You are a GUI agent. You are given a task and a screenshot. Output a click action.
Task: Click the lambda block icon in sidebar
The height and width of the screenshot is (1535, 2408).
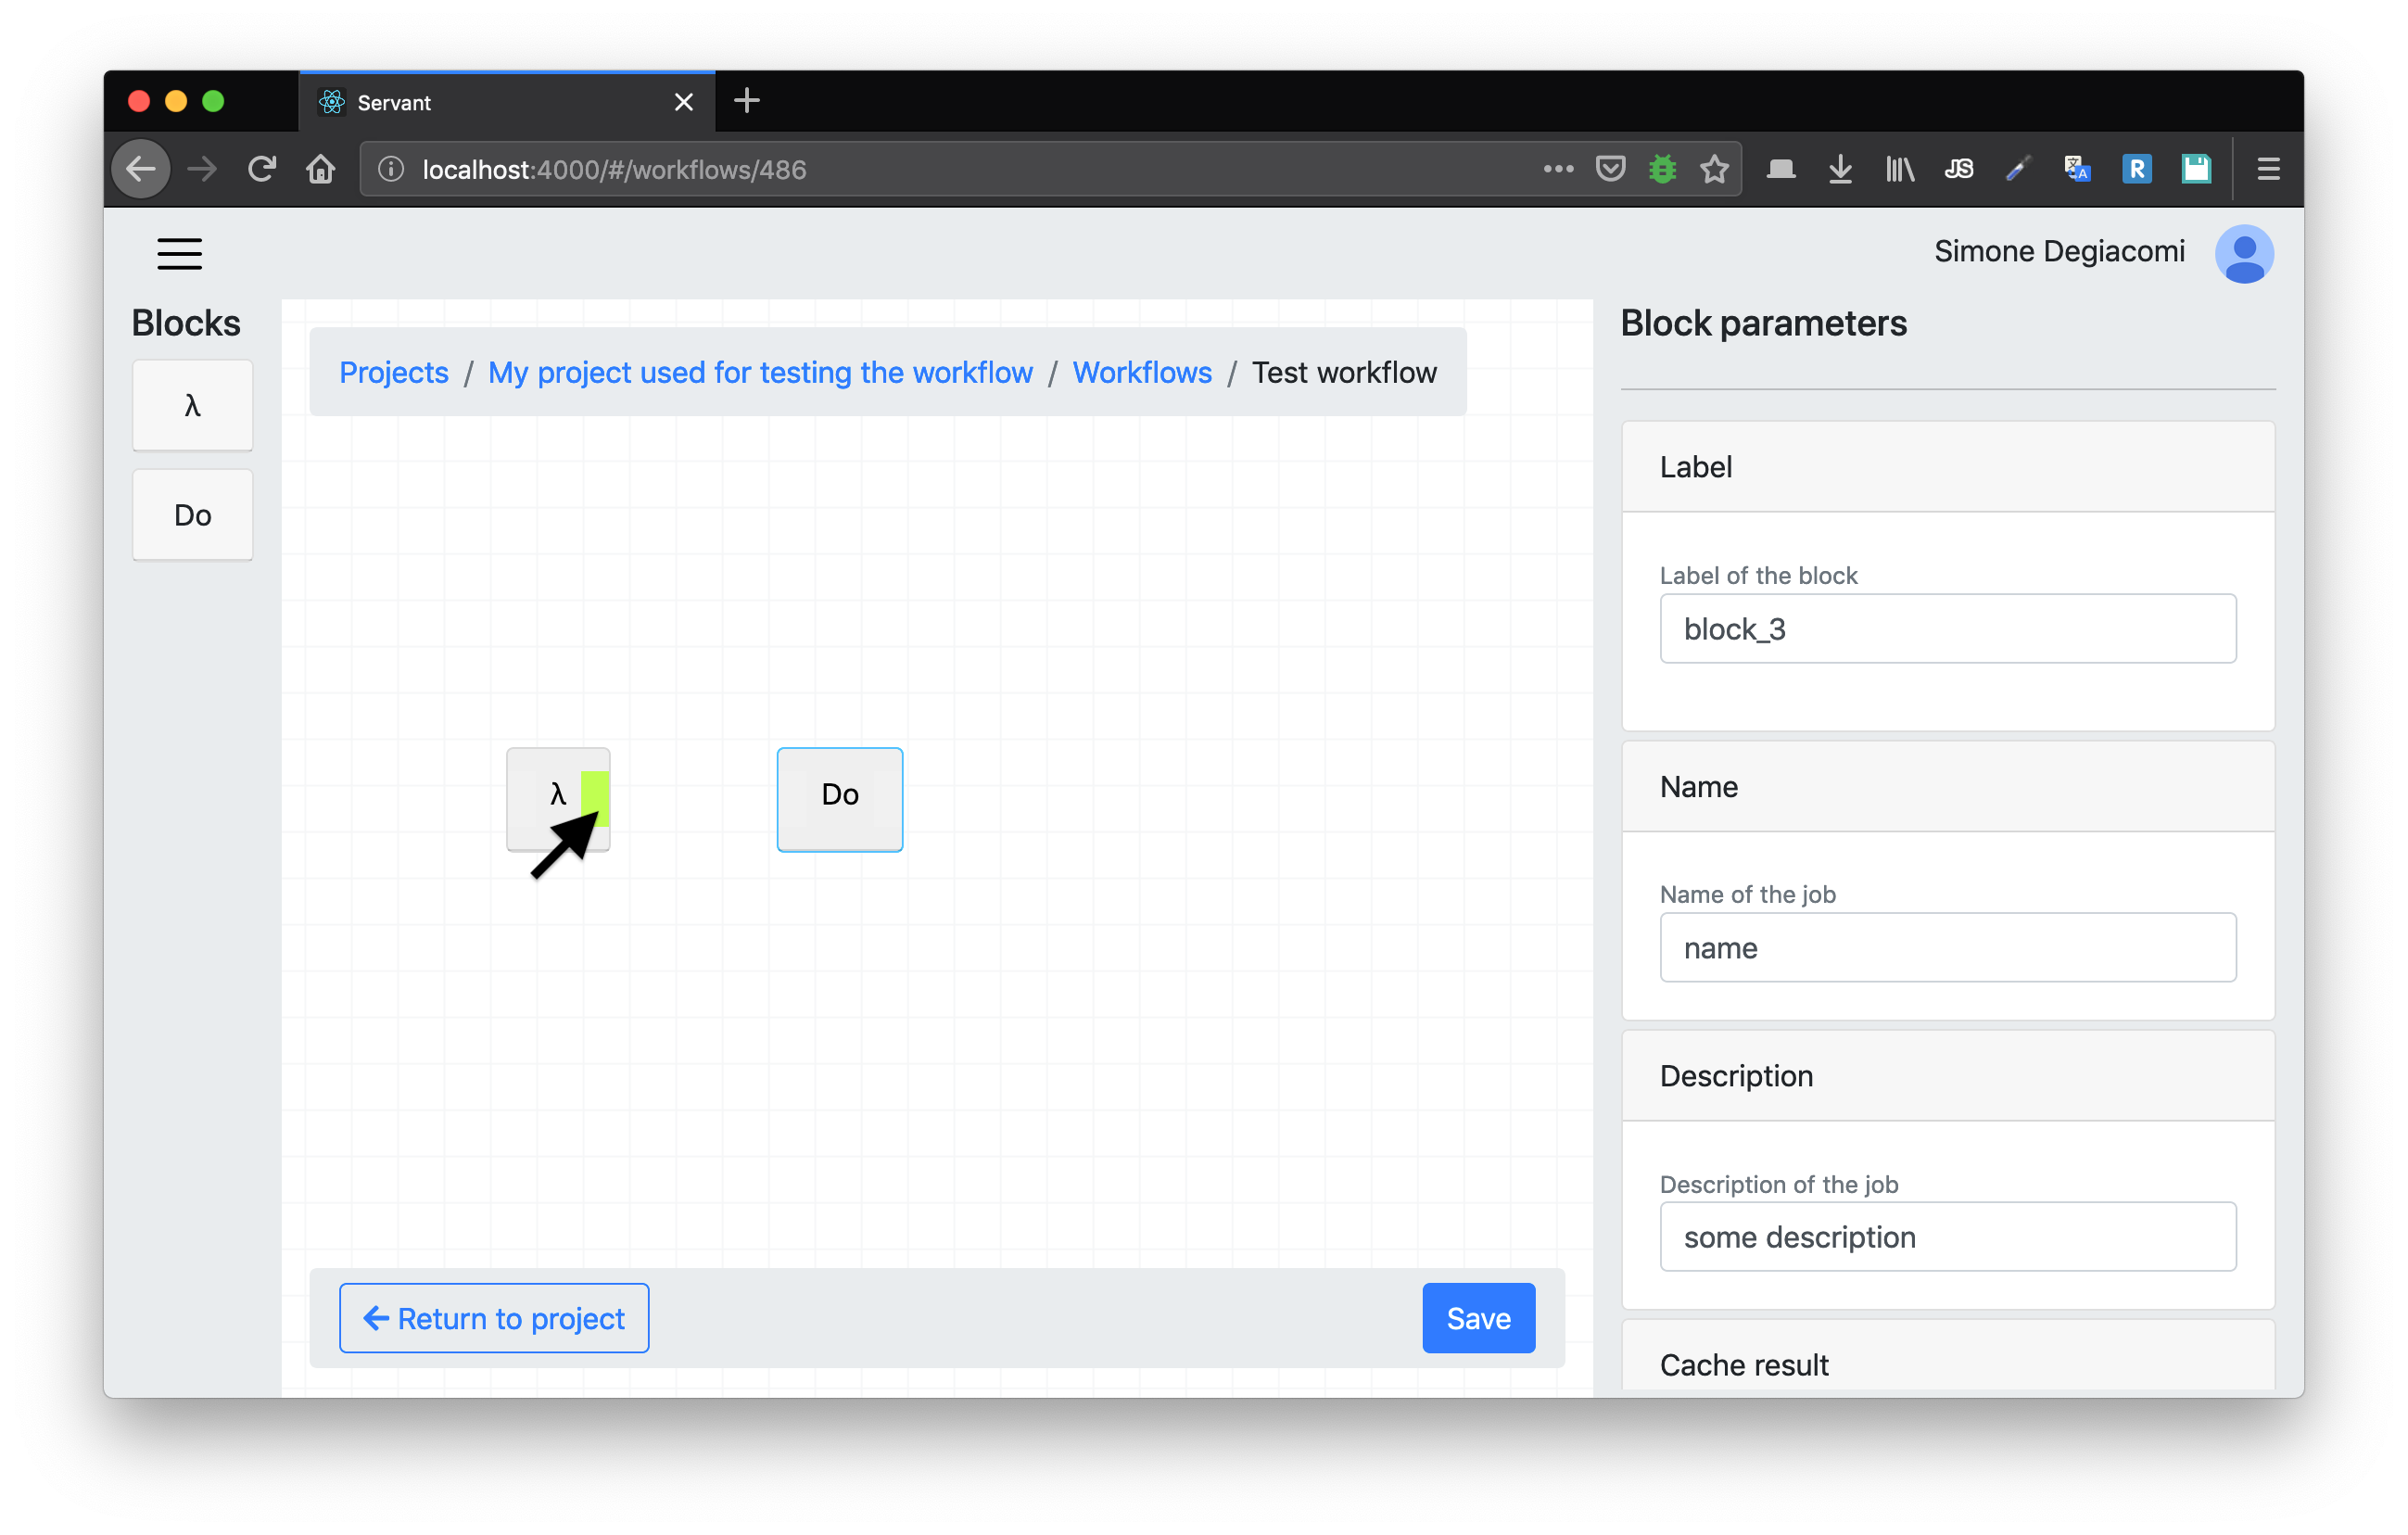195,405
